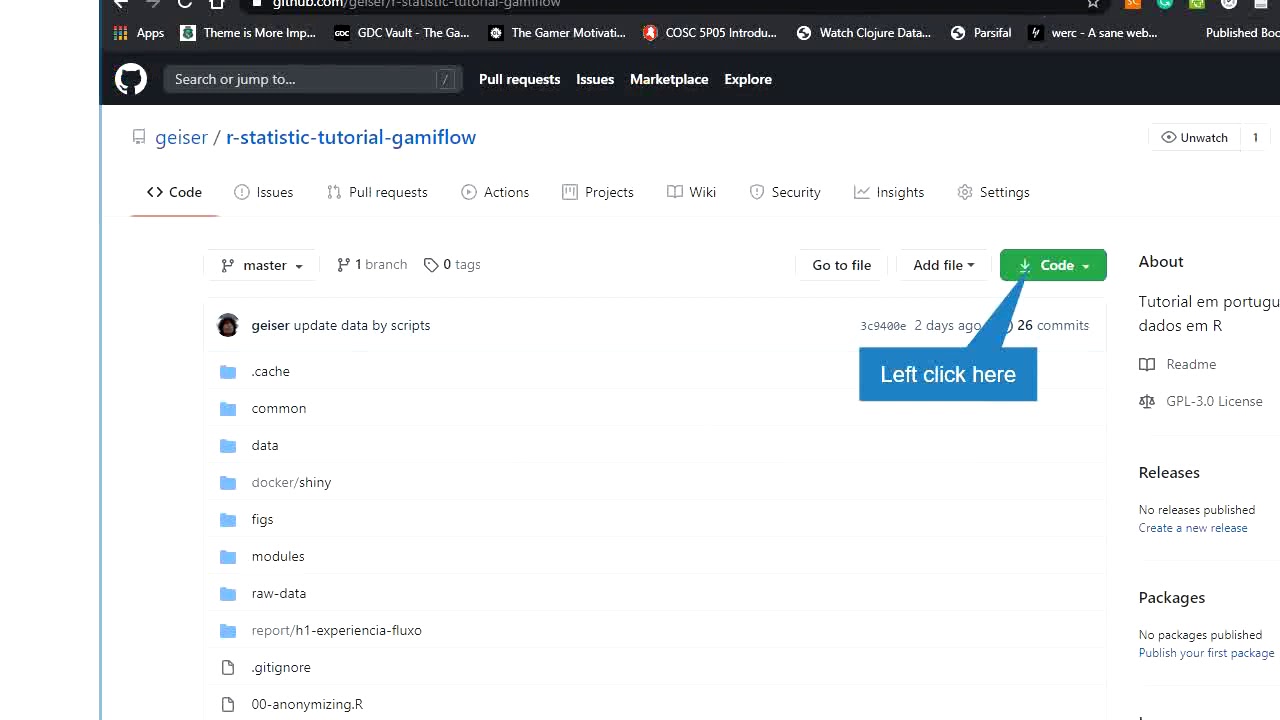Open werc - A sane web bookmark

click(x=1094, y=33)
